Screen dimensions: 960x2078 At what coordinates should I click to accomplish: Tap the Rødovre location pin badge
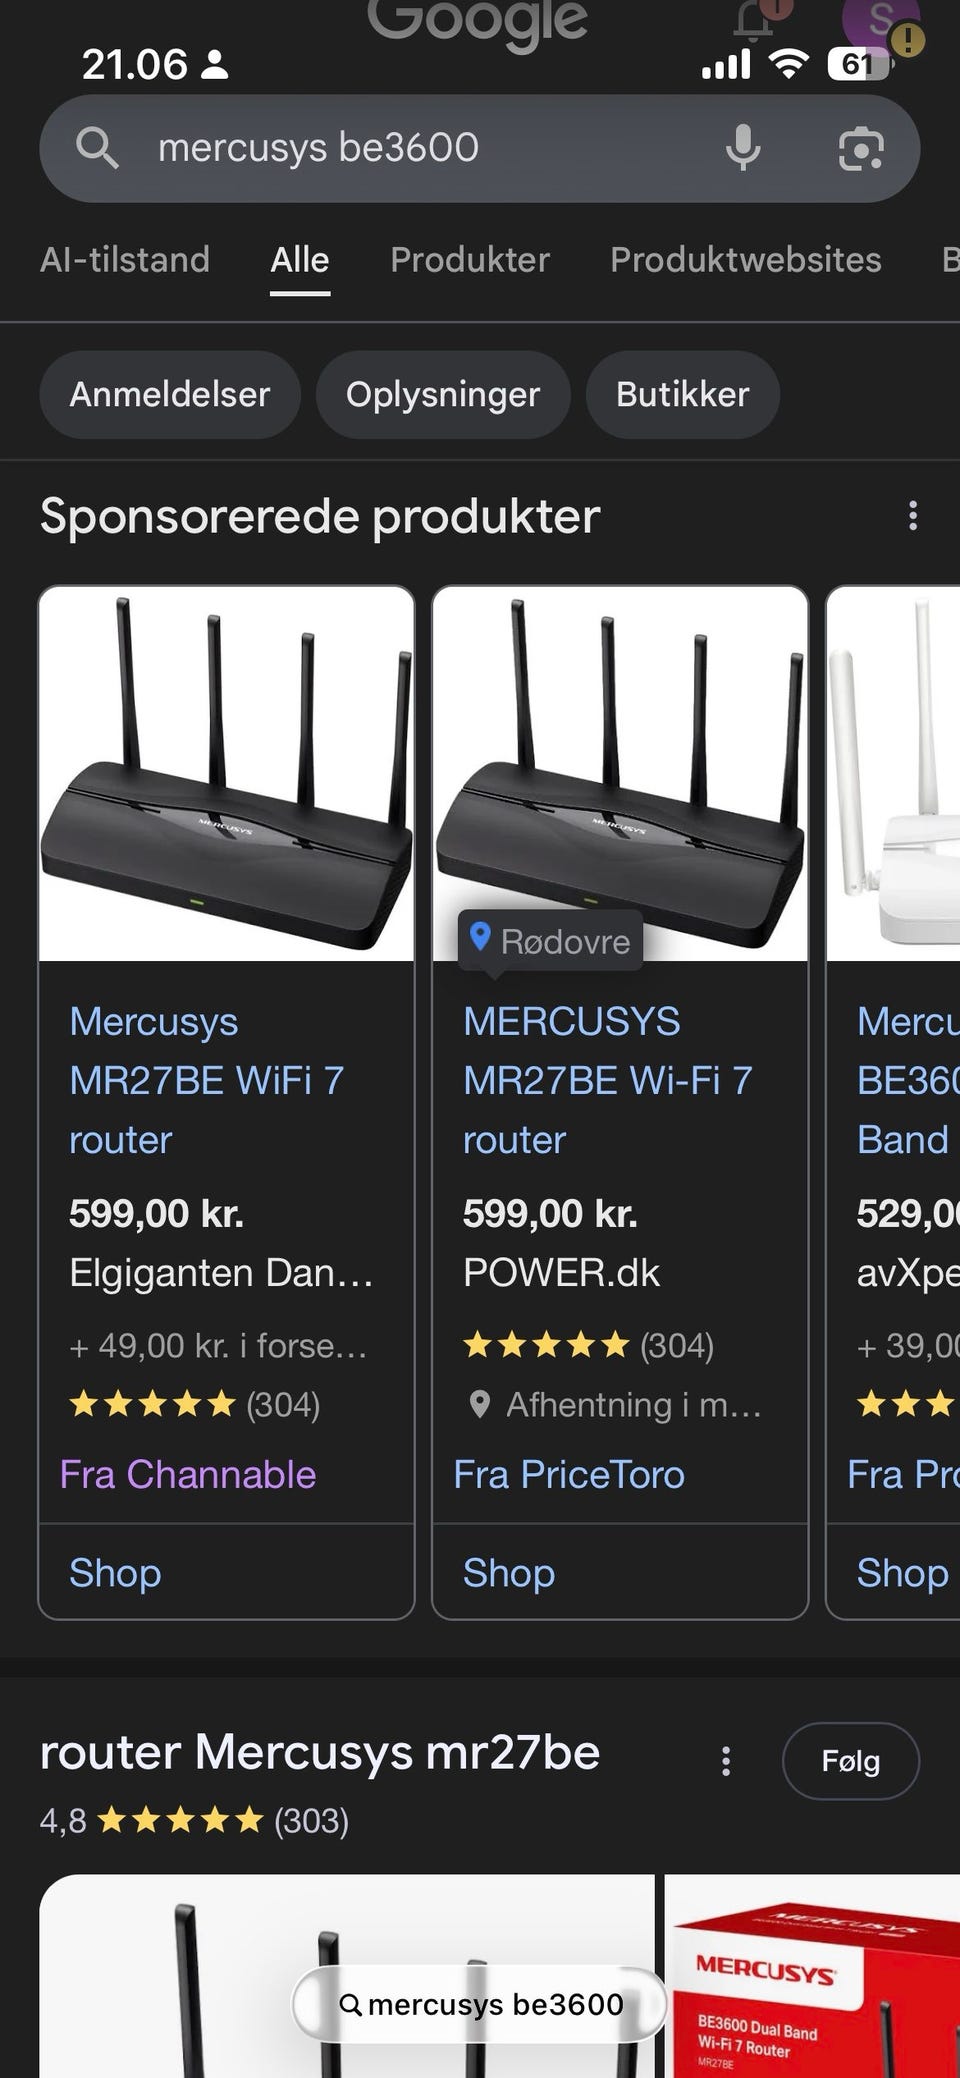coord(550,940)
